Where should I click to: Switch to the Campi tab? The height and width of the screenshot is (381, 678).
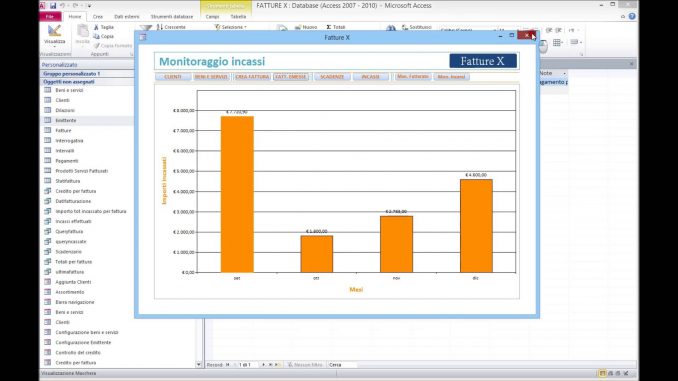212,16
